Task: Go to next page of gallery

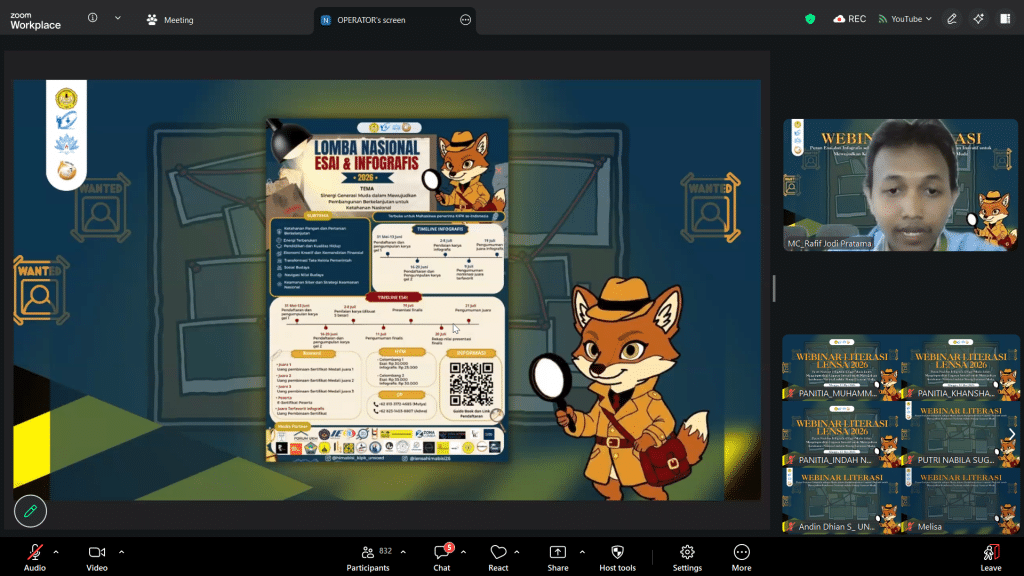Action: pos(1012,434)
